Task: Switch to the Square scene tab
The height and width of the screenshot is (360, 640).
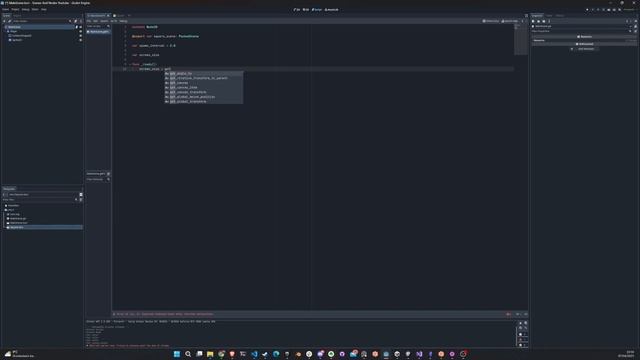Action: point(119,16)
